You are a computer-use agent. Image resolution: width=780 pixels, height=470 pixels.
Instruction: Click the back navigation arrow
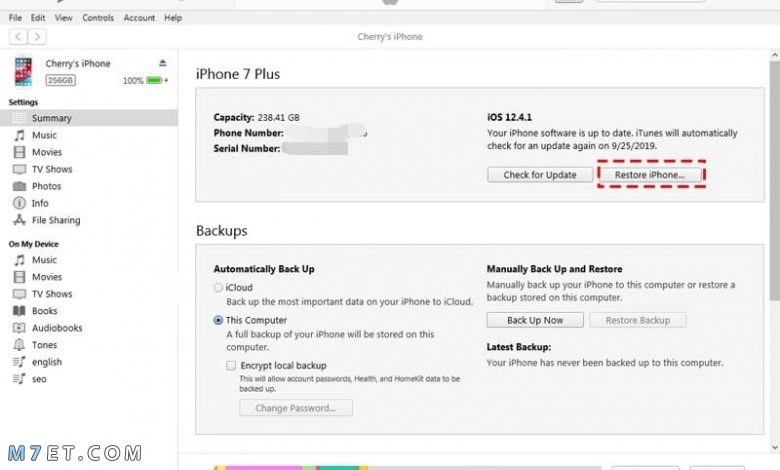coord(18,37)
